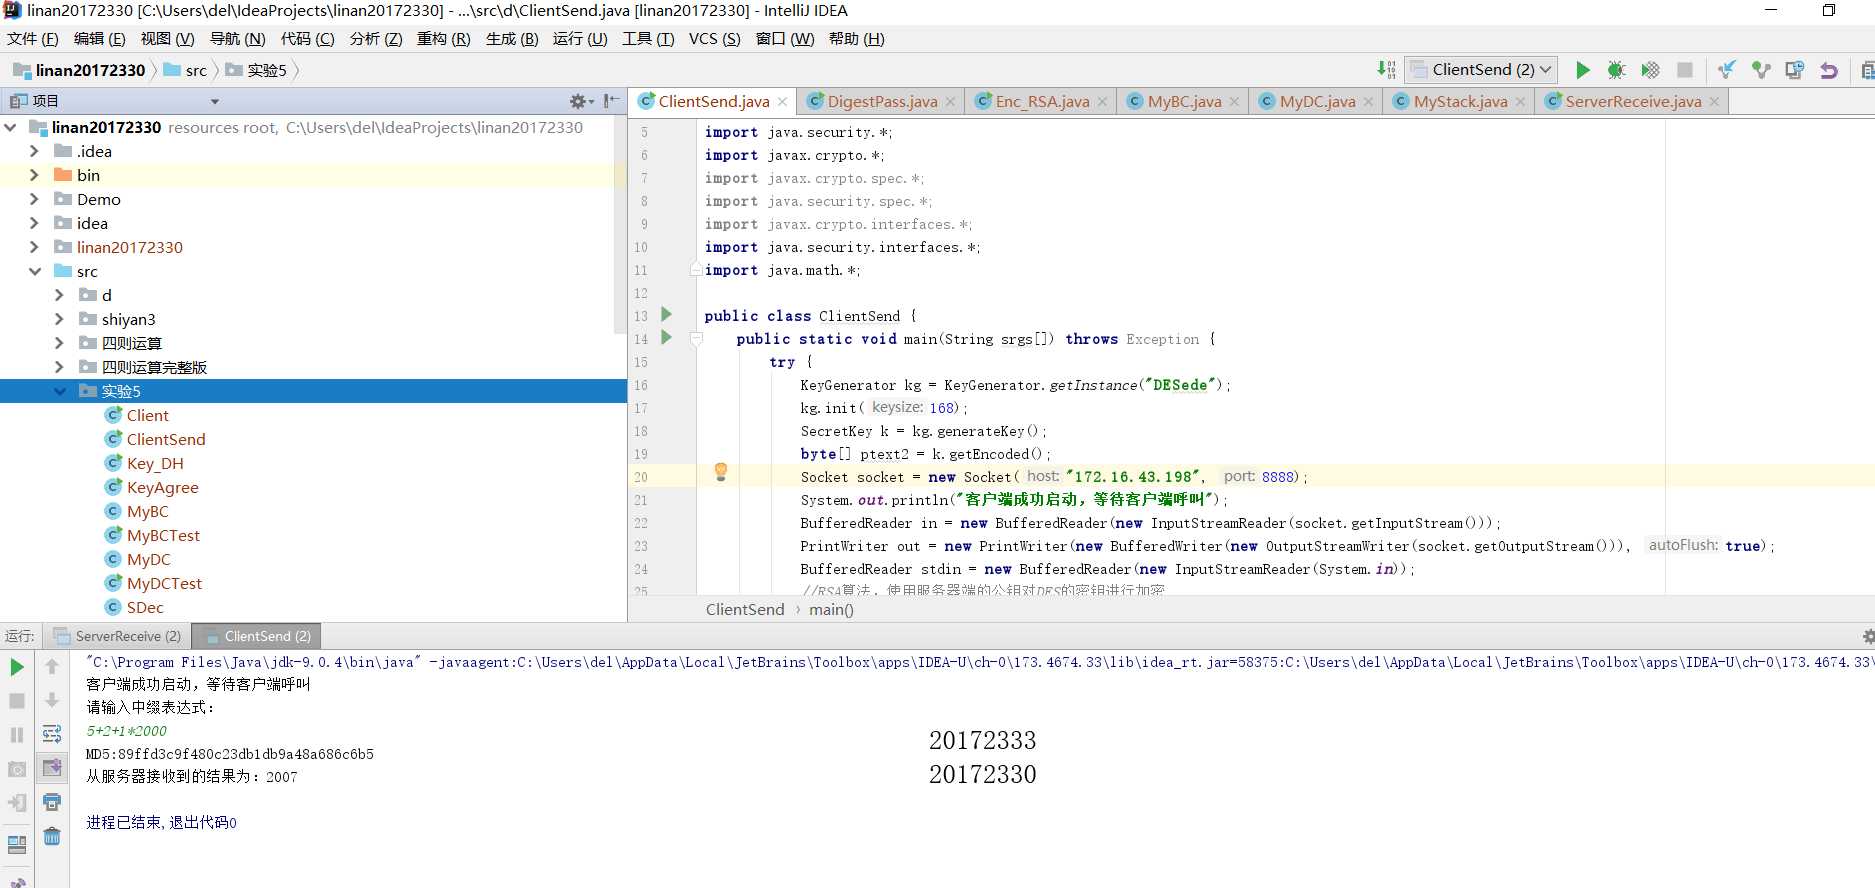This screenshot has width=1875, height=888.
Task: Click VCS update project icon
Action: pyautogui.click(x=1727, y=70)
